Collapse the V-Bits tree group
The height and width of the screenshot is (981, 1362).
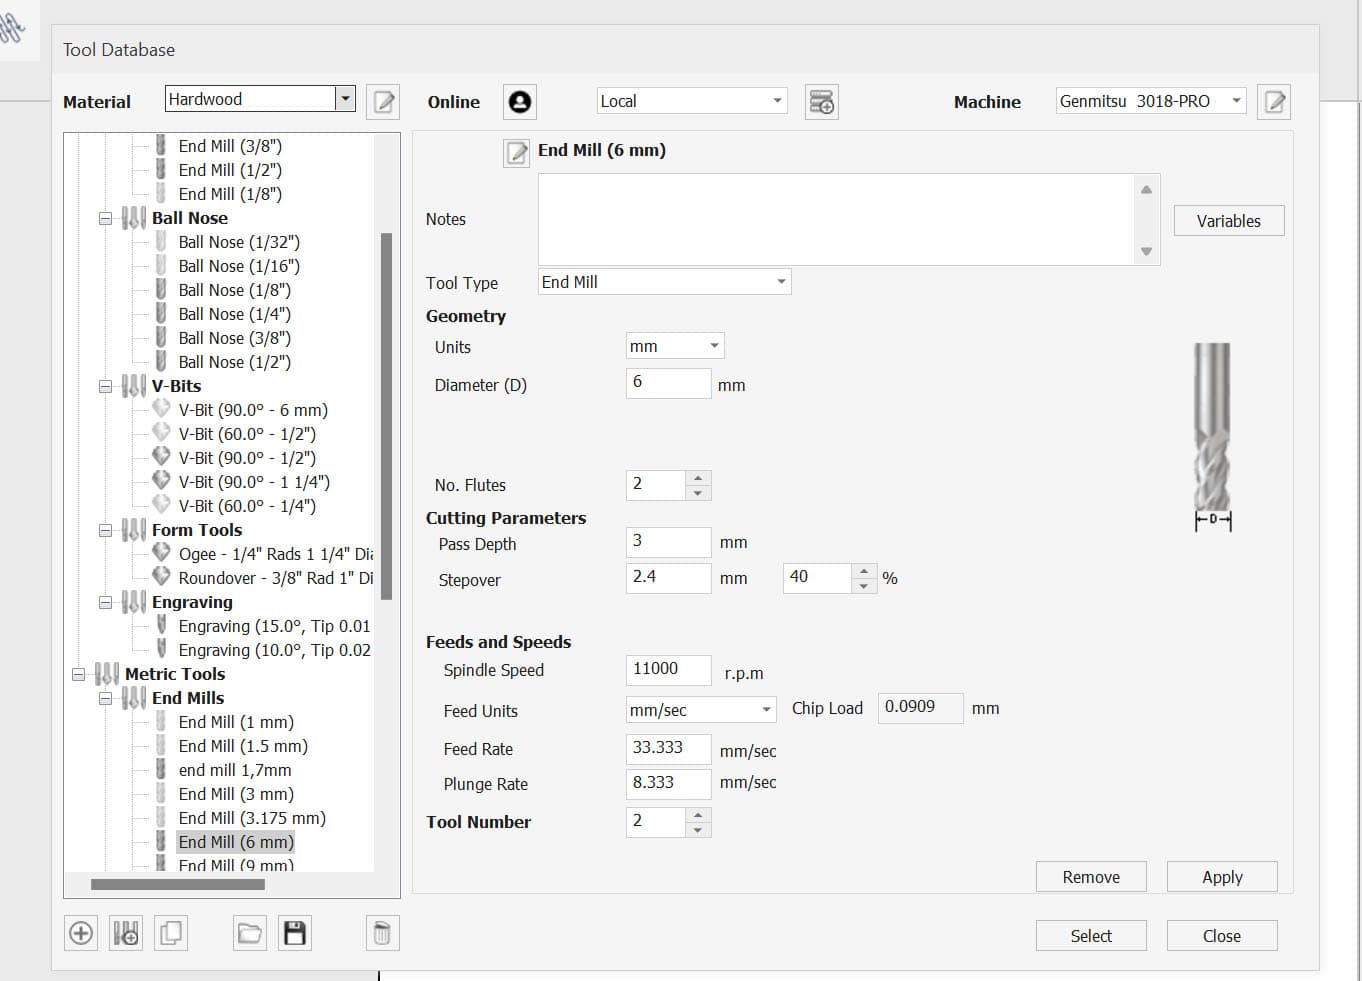[x=105, y=386]
